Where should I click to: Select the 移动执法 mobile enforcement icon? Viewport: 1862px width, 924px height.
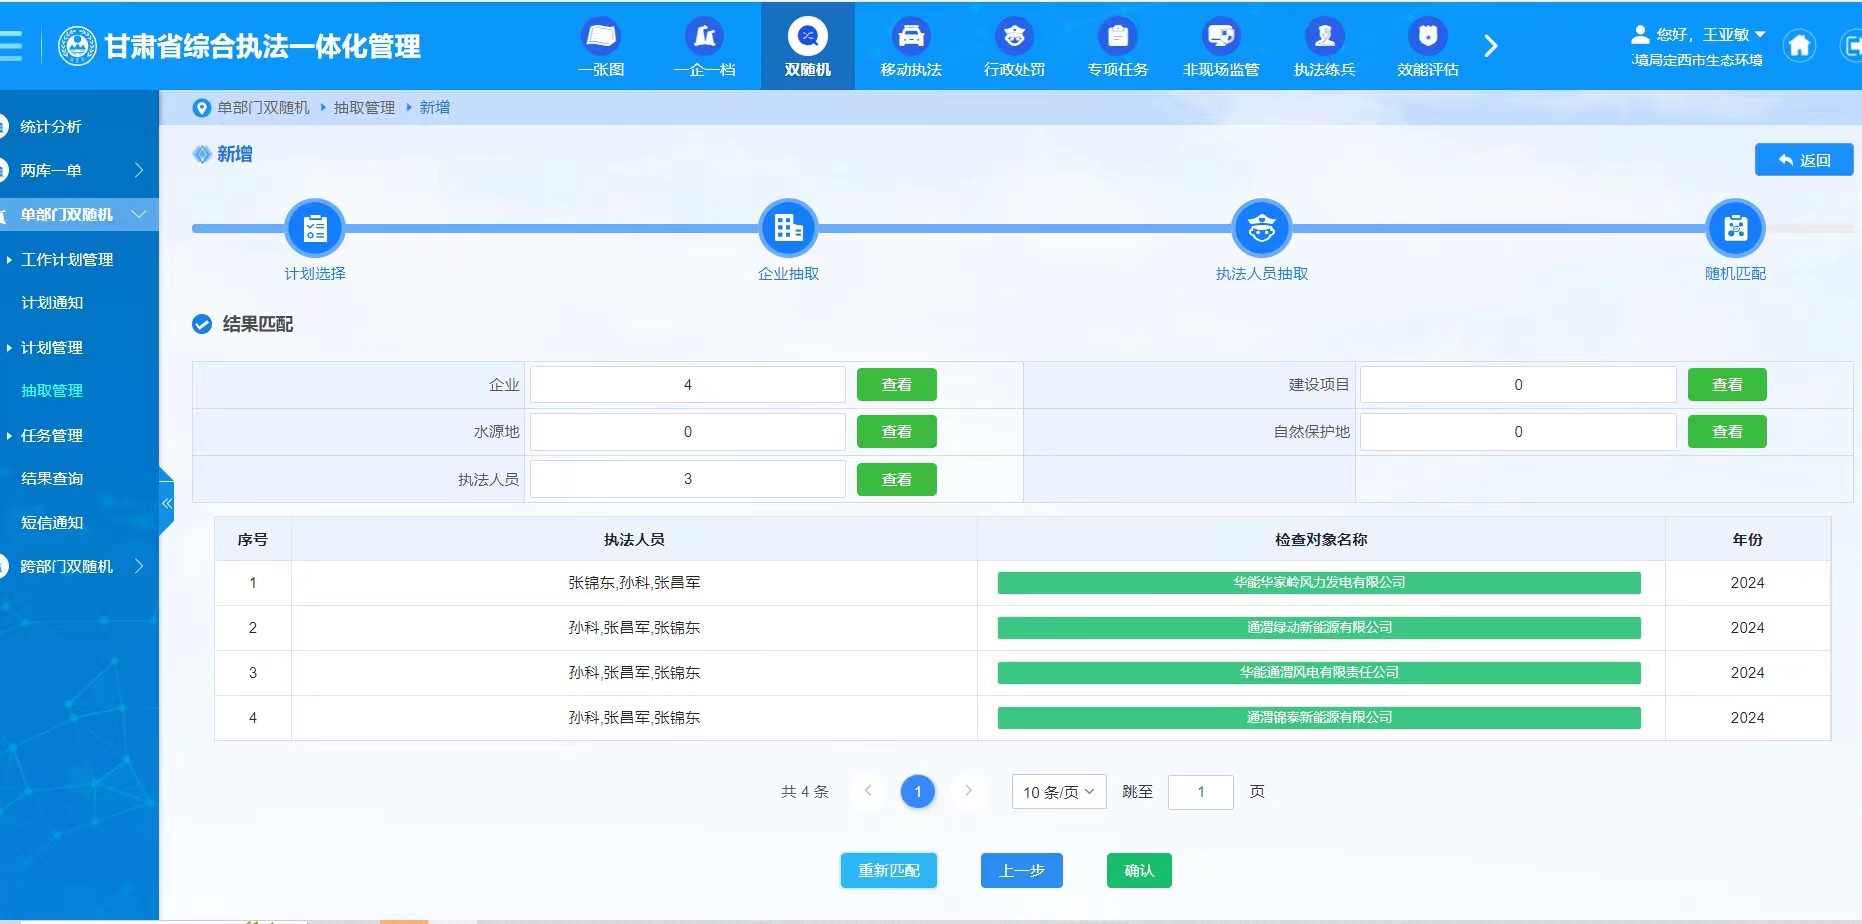[x=910, y=38]
